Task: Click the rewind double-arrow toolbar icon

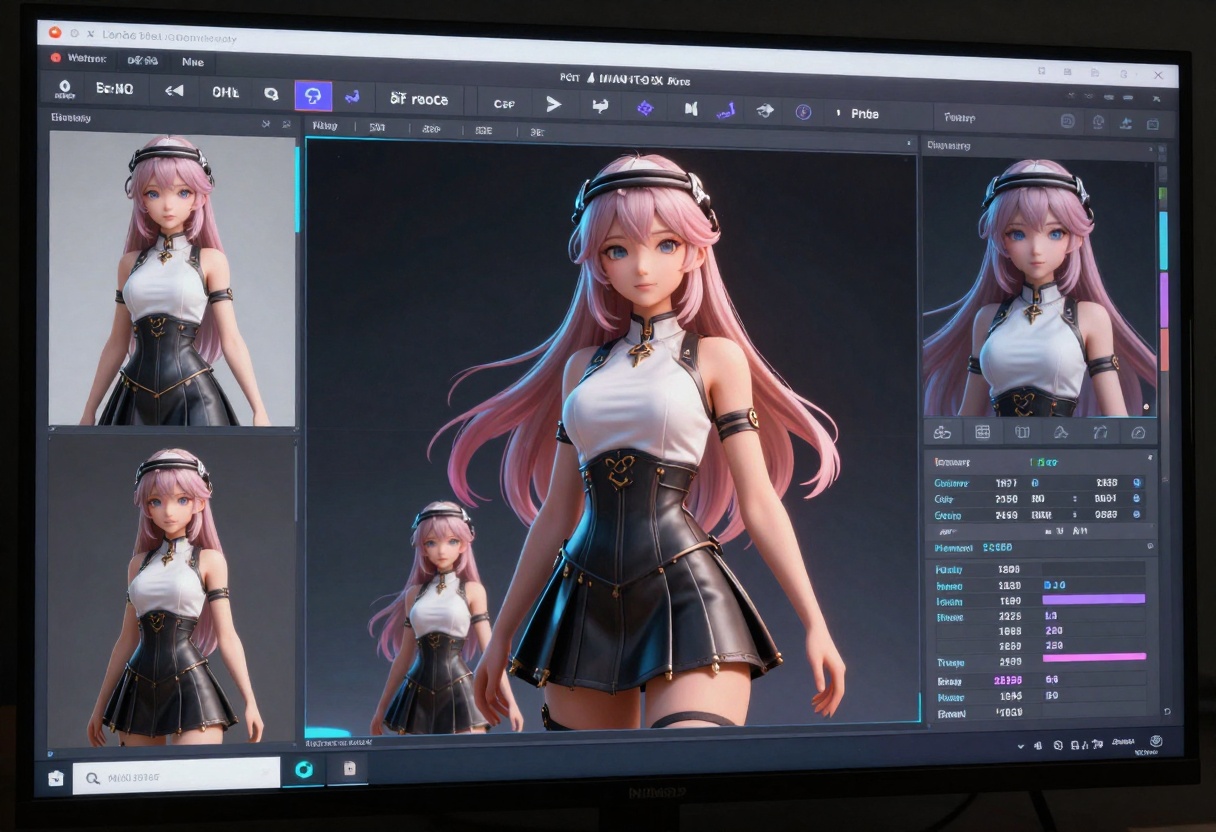Action: tap(174, 91)
